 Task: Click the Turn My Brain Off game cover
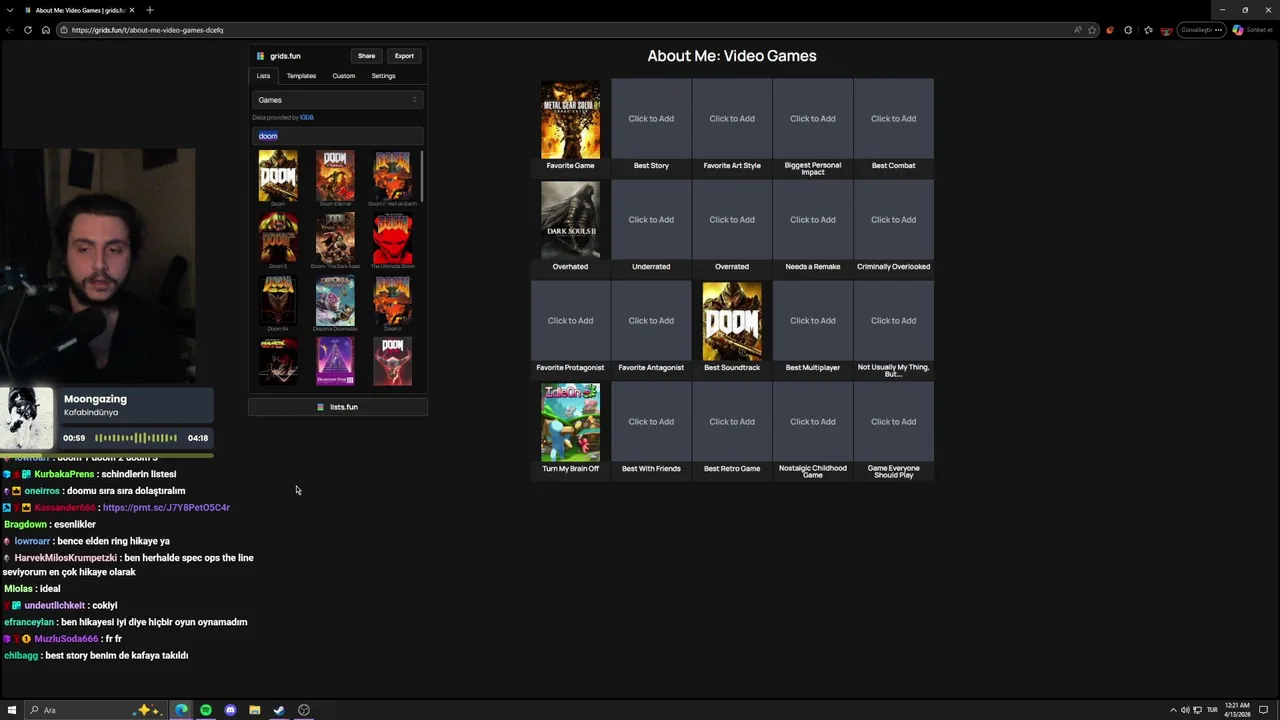(x=570, y=422)
